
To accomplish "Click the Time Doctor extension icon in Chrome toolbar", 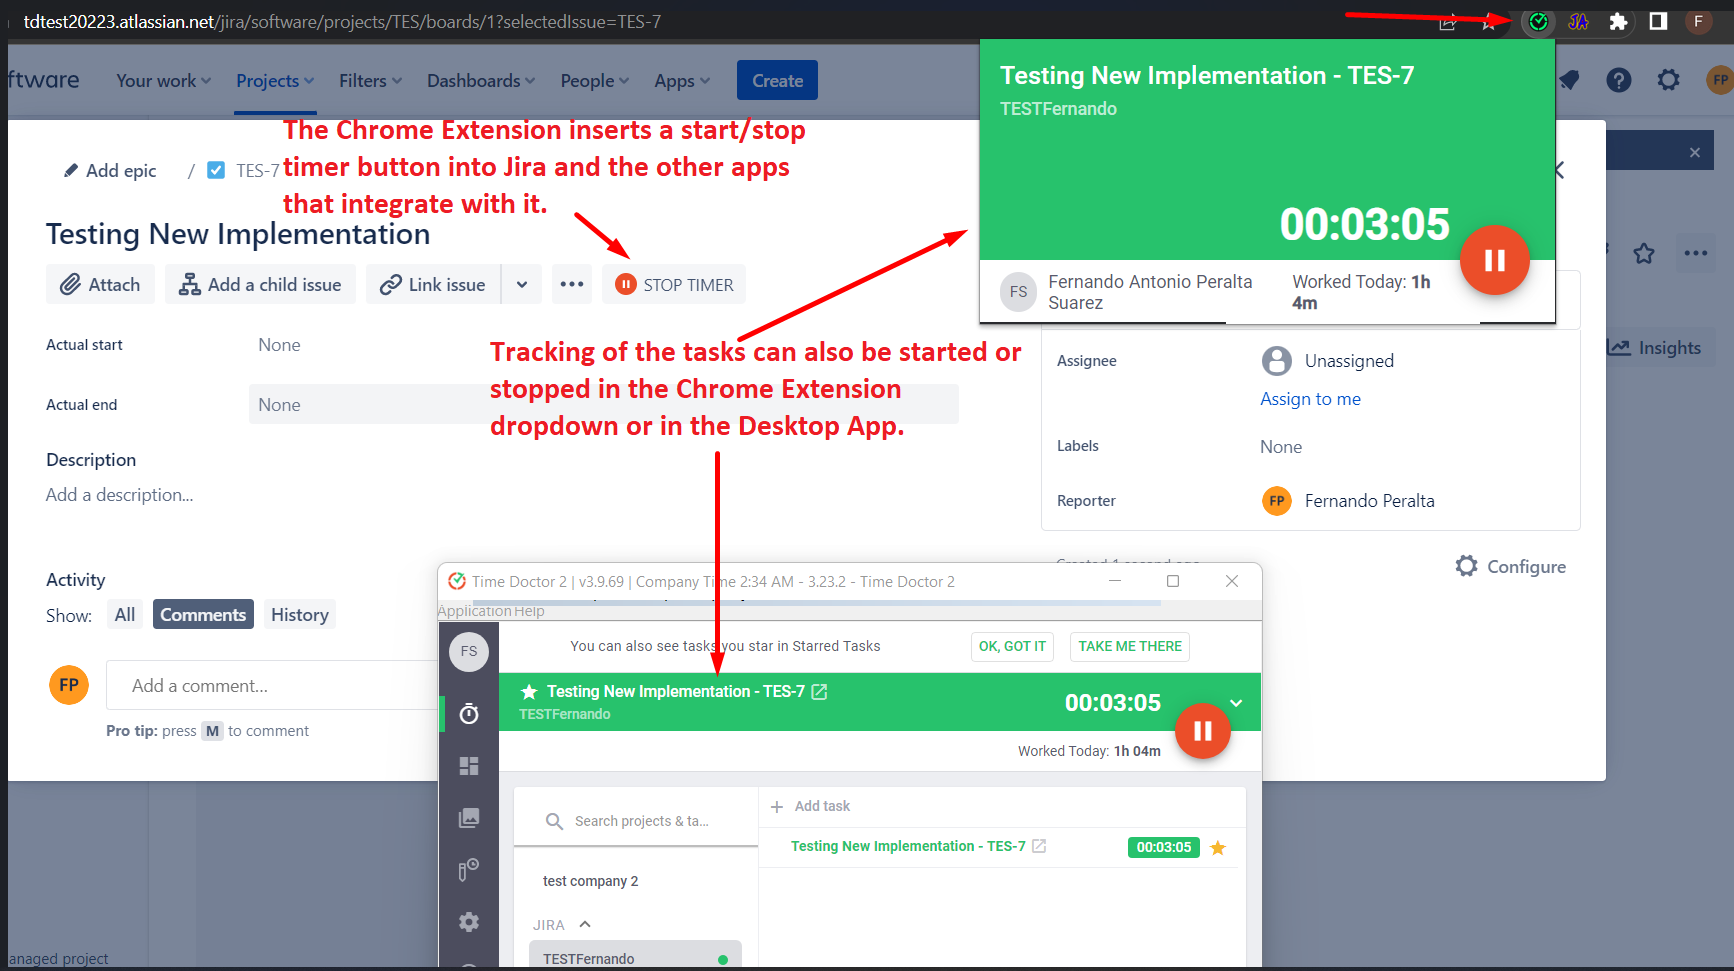I will [x=1538, y=21].
